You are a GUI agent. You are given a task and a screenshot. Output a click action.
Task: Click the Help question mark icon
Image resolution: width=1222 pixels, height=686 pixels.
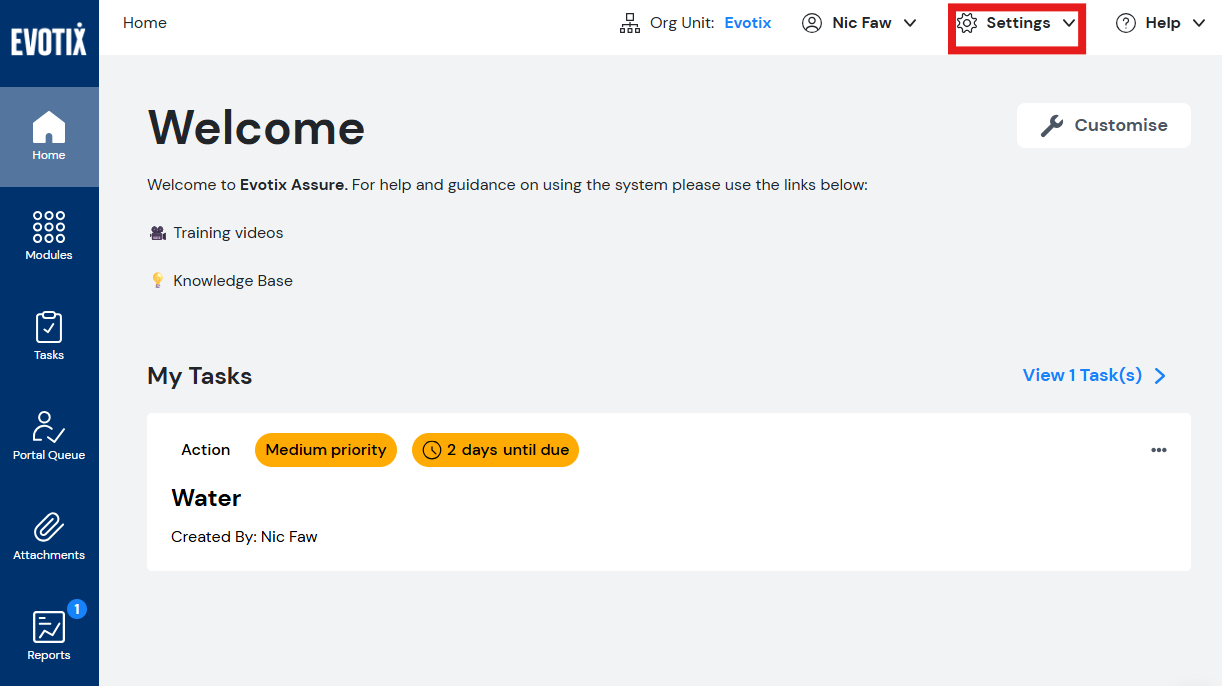click(x=1126, y=23)
